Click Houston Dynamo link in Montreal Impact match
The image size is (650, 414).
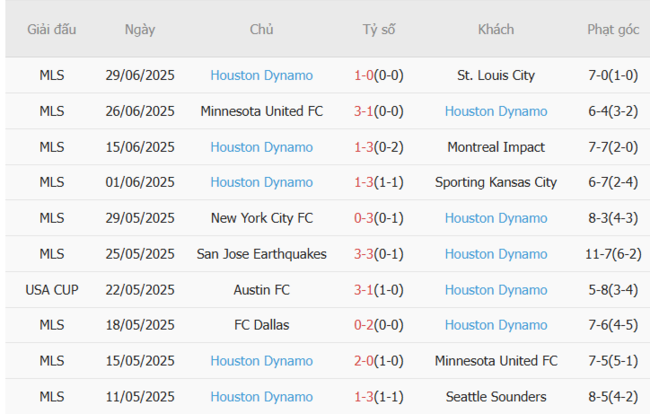pos(262,147)
